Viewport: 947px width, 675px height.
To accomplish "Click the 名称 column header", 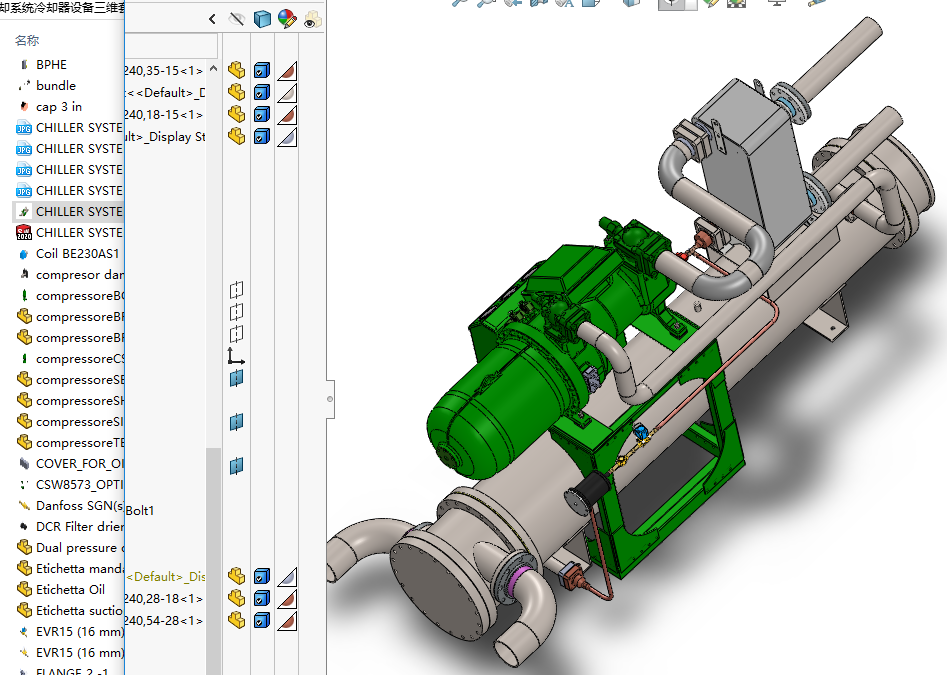I will [27, 41].
